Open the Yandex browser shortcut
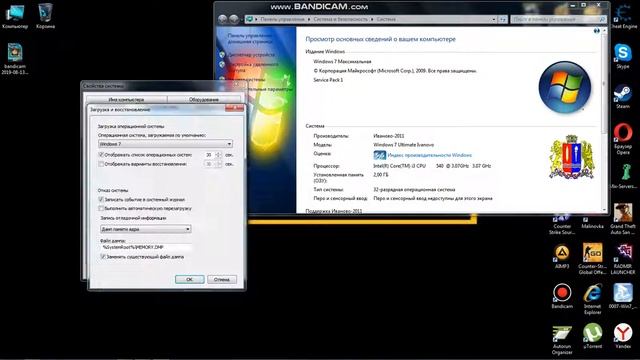The width and height of the screenshot is (640, 360). click(x=623, y=336)
